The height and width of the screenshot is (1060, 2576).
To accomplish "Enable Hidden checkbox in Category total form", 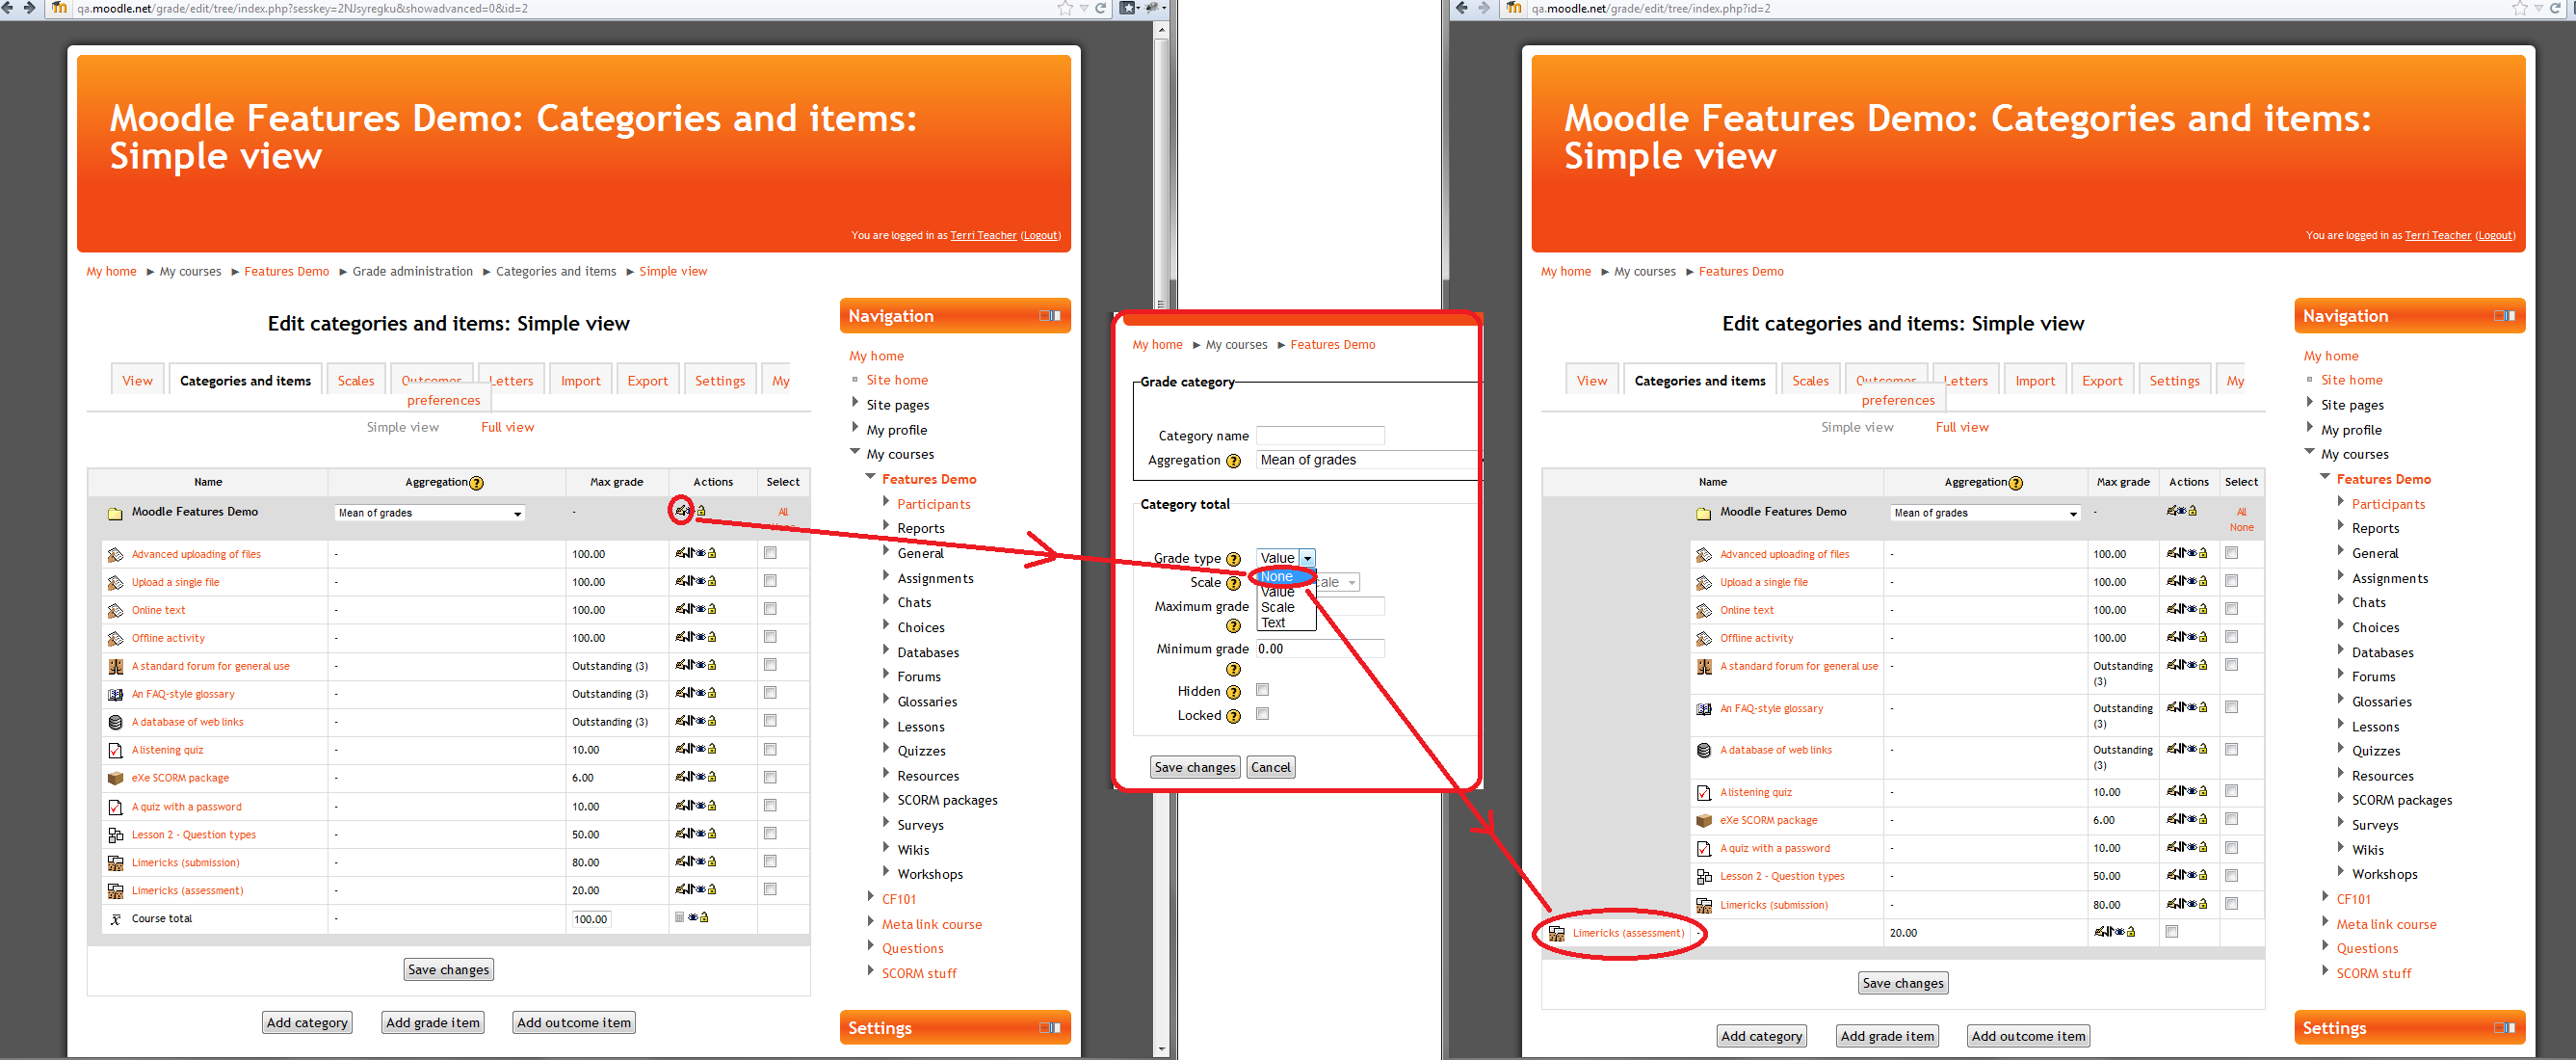I will 1263,690.
